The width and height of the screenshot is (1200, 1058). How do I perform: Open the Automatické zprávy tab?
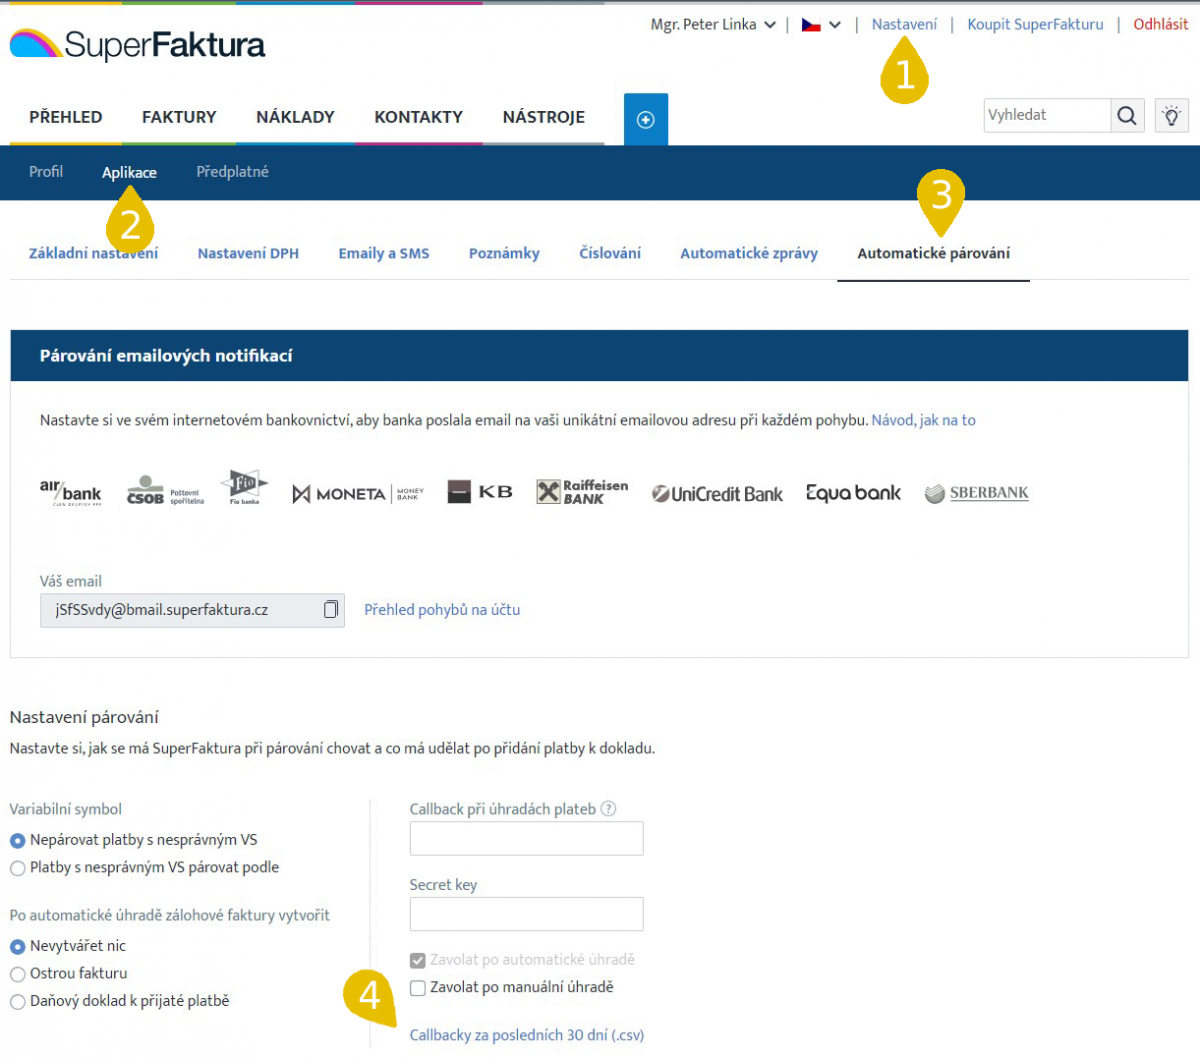point(749,254)
